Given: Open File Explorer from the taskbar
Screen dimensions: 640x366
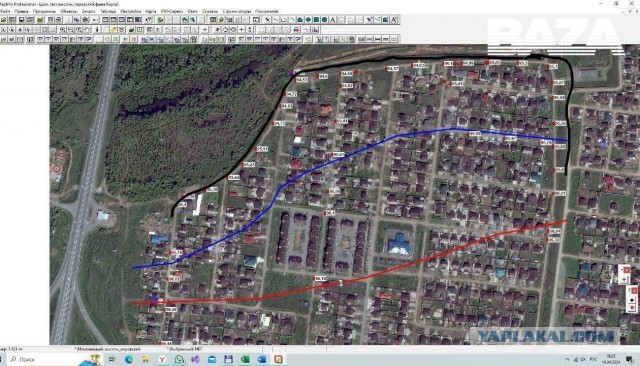Looking at the screenshot, I should pos(145,359).
